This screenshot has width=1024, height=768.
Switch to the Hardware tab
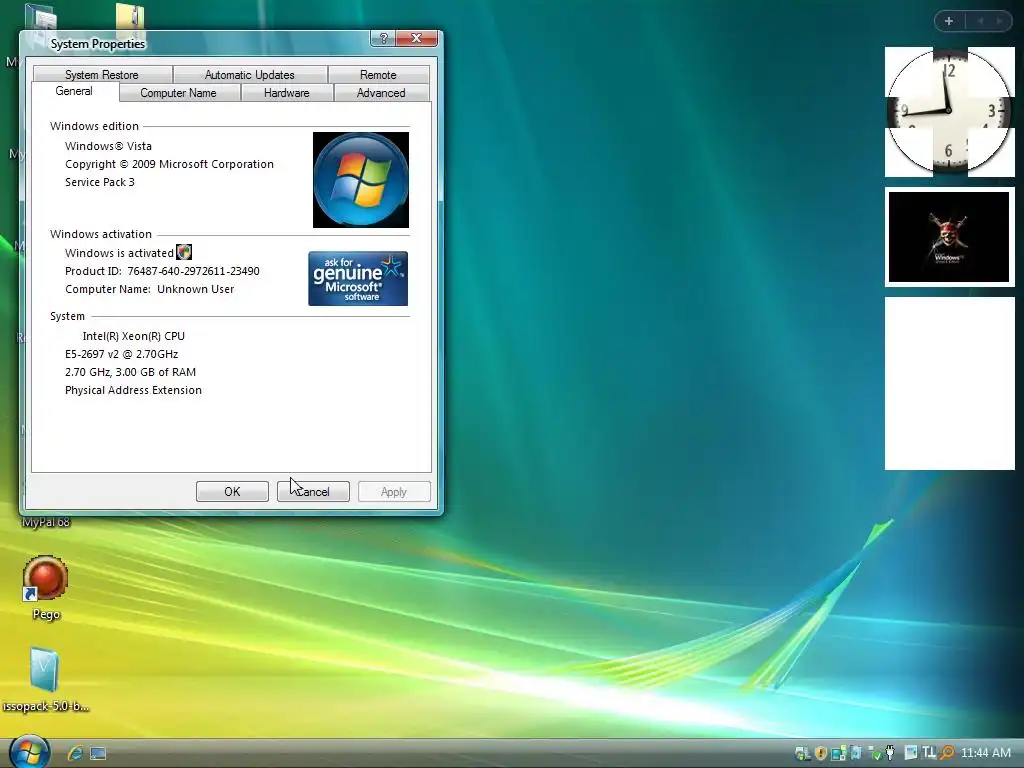tap(287, 93)
